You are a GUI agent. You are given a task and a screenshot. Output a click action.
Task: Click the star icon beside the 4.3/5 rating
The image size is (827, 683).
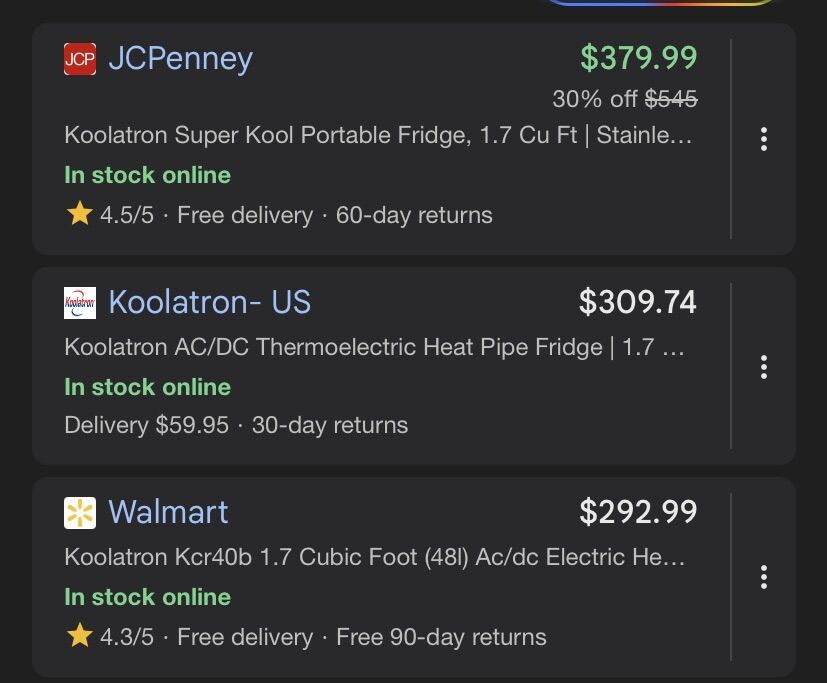pyautogui.click(x=80, y=636)
